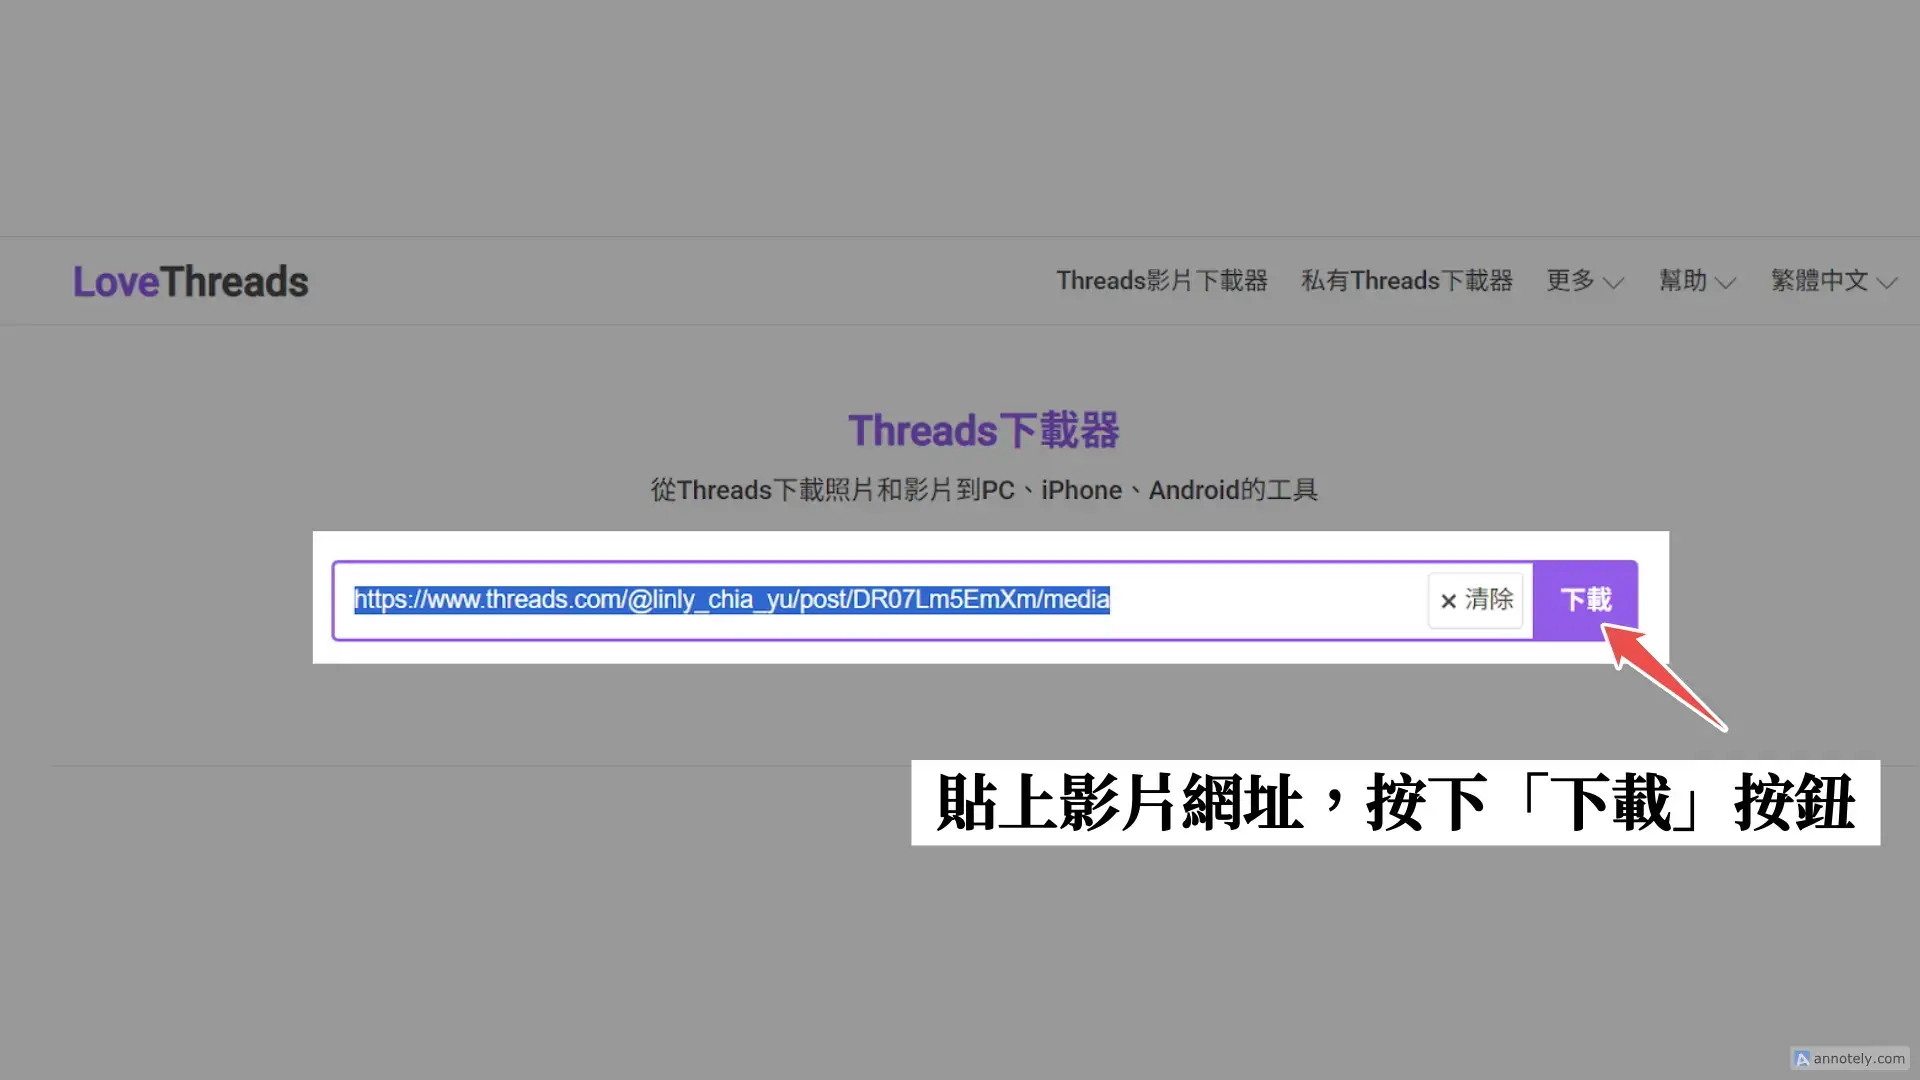
Task: Click the LoveThreads logo
Action: (190, 282)
